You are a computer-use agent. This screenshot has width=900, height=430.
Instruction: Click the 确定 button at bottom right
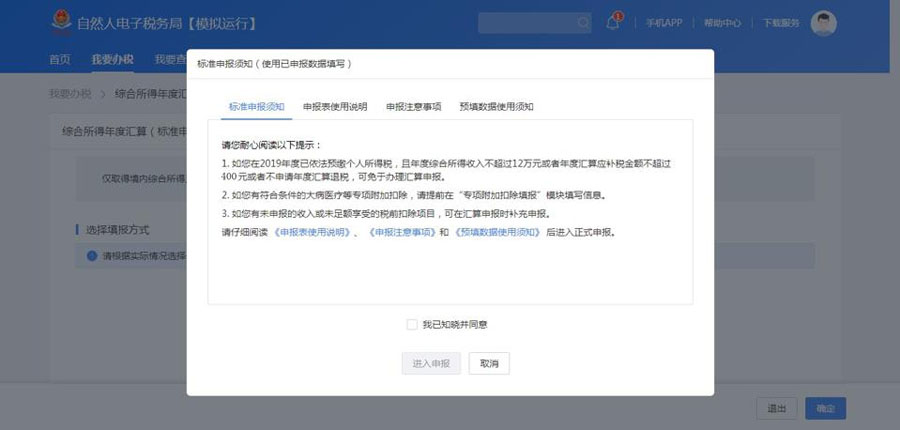(825, 408)
